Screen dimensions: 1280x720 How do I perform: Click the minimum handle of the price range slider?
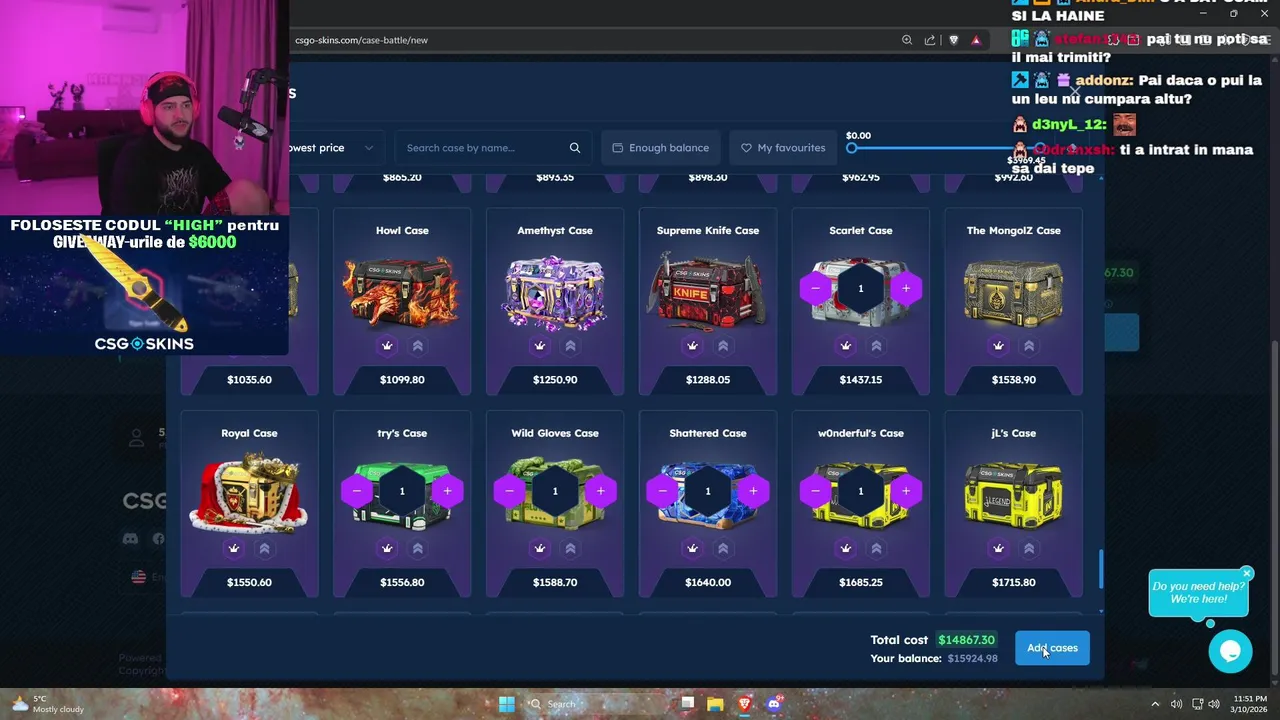click(852, 148)
